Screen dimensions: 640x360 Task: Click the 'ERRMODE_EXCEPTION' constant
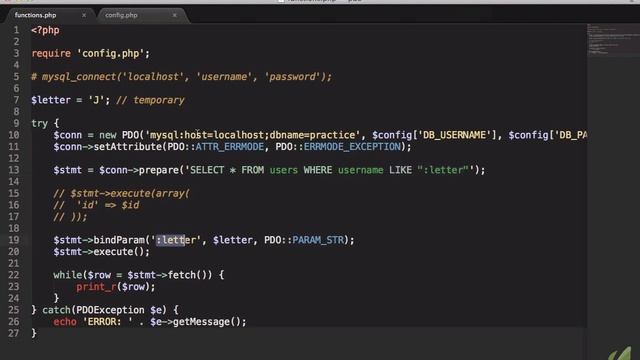352,147
